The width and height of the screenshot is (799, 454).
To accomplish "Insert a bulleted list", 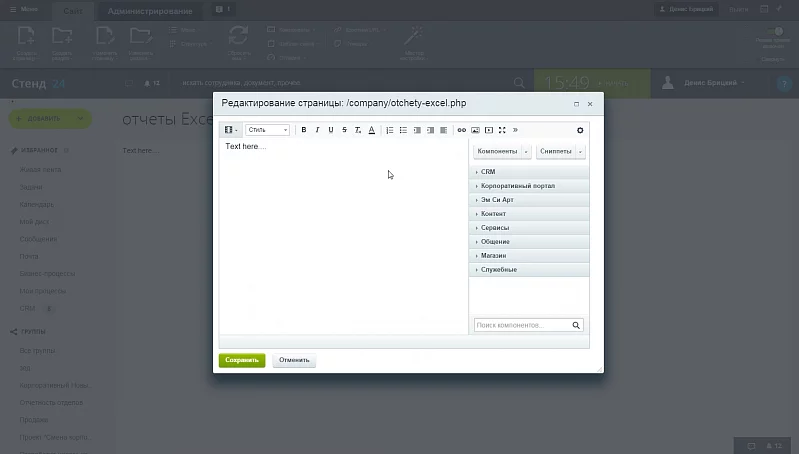I will pyautogui.click(x=403, y=130).
